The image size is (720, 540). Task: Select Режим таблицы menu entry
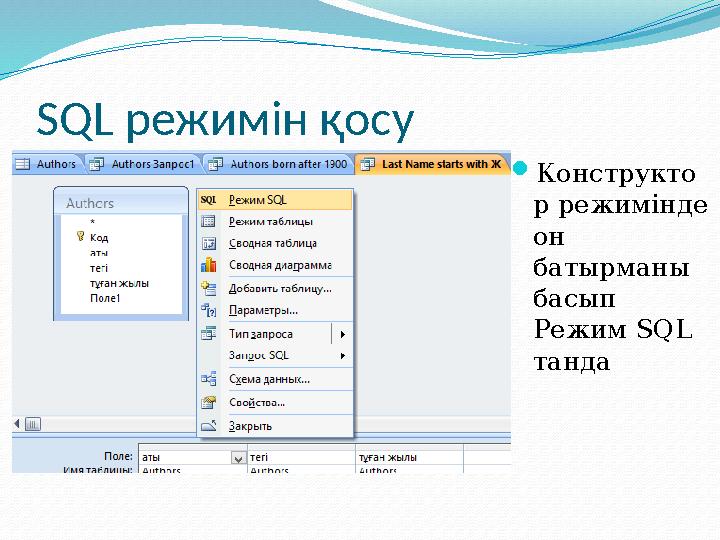coord(276,221)
